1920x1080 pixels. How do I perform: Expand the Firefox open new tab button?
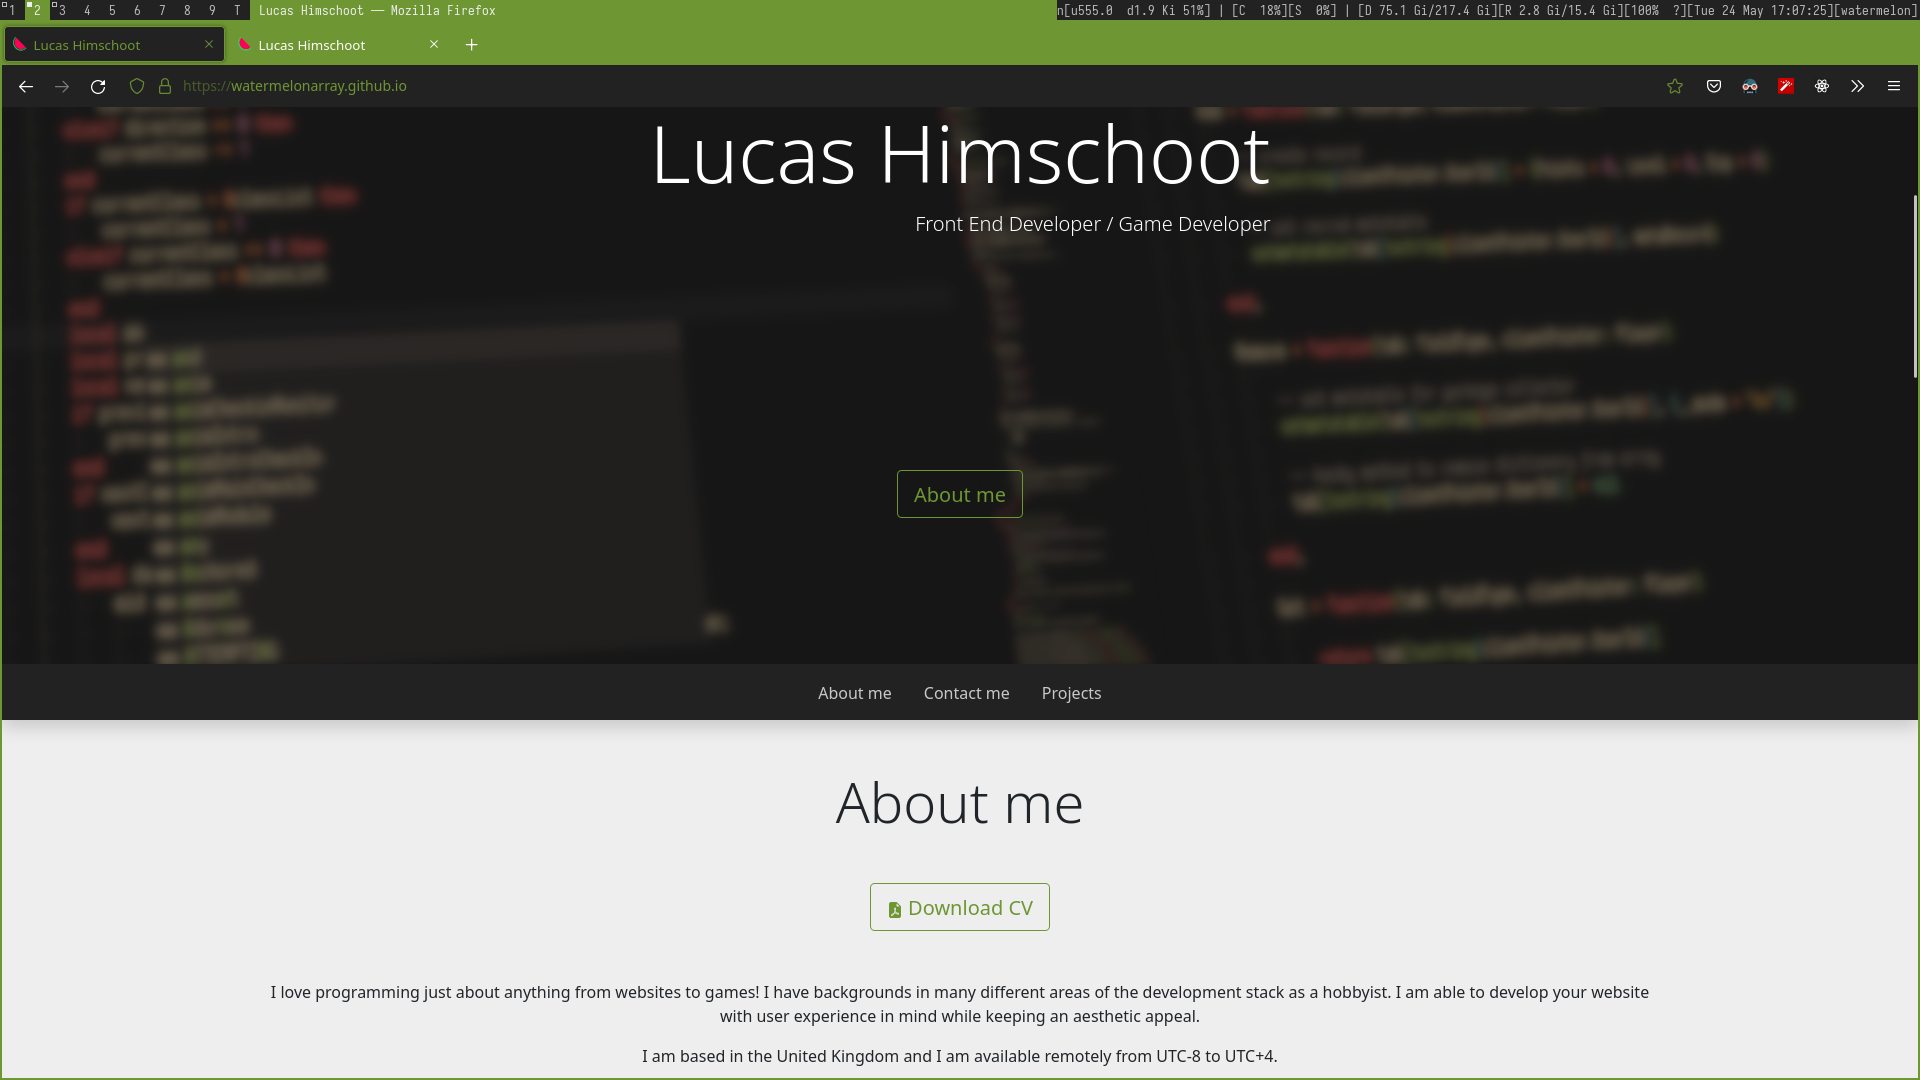pyautogui.click(x=472, y=44)
